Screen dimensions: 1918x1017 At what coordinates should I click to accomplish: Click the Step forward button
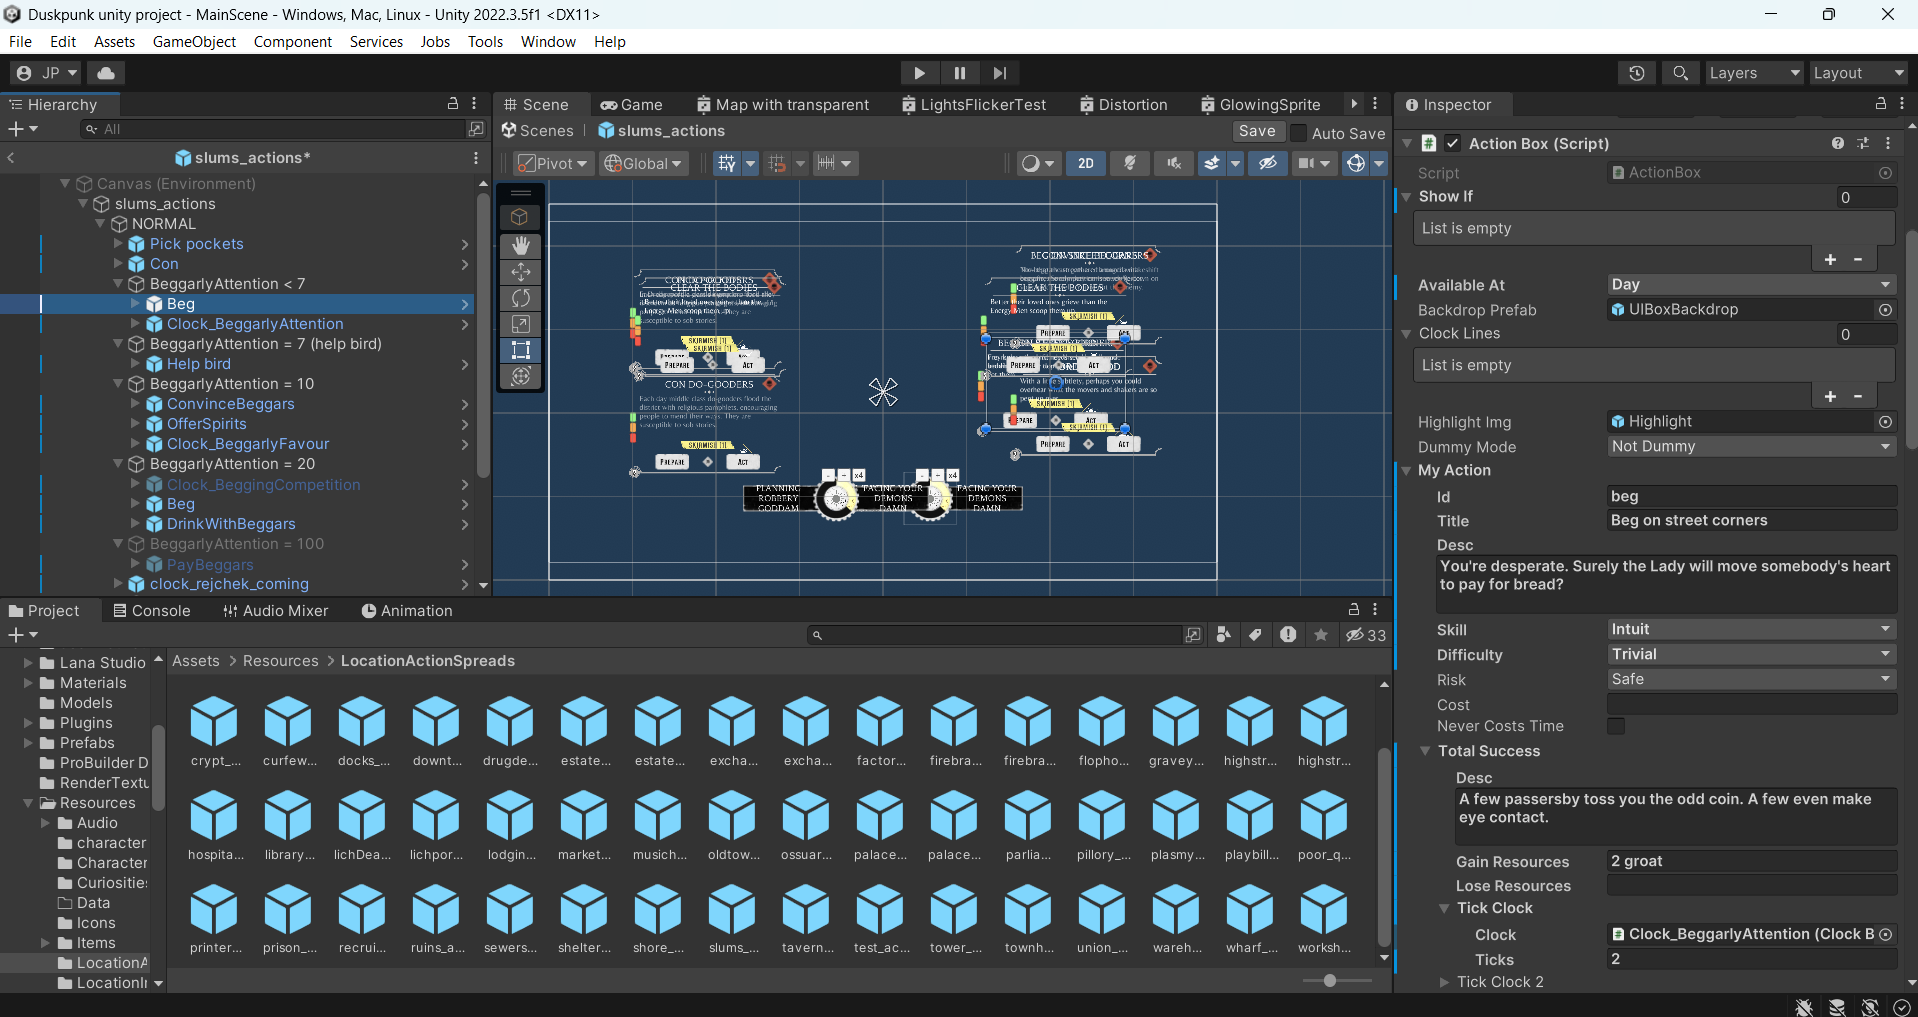click(1000, 73)
